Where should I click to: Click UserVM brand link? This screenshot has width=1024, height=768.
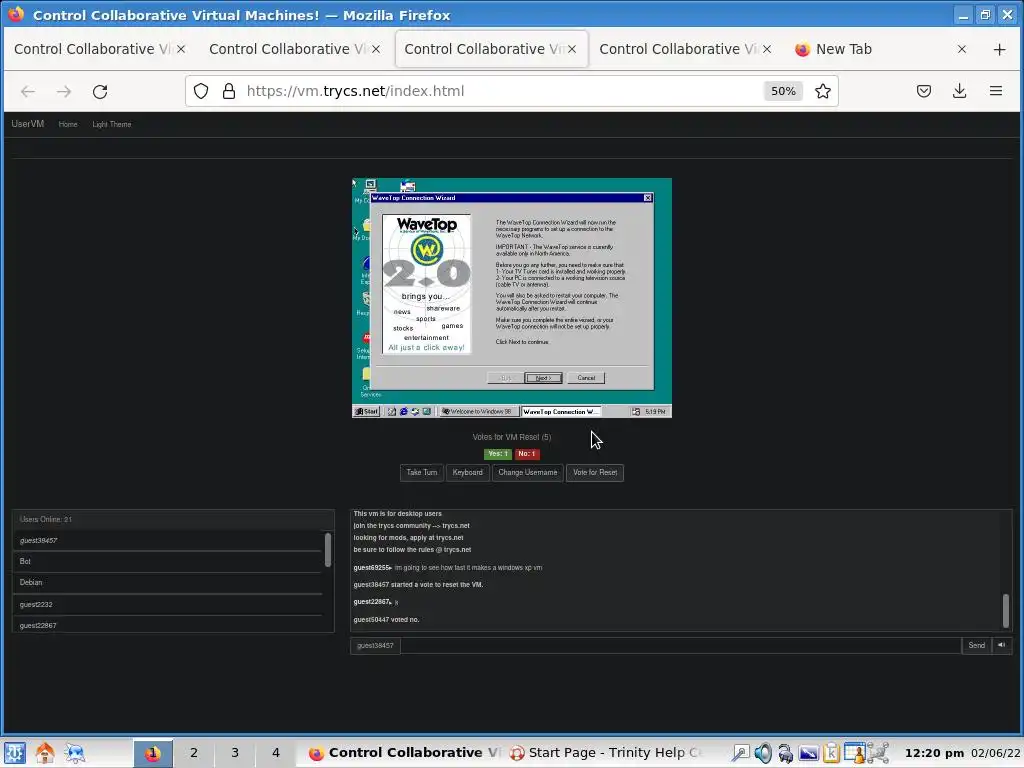(27, 124)
